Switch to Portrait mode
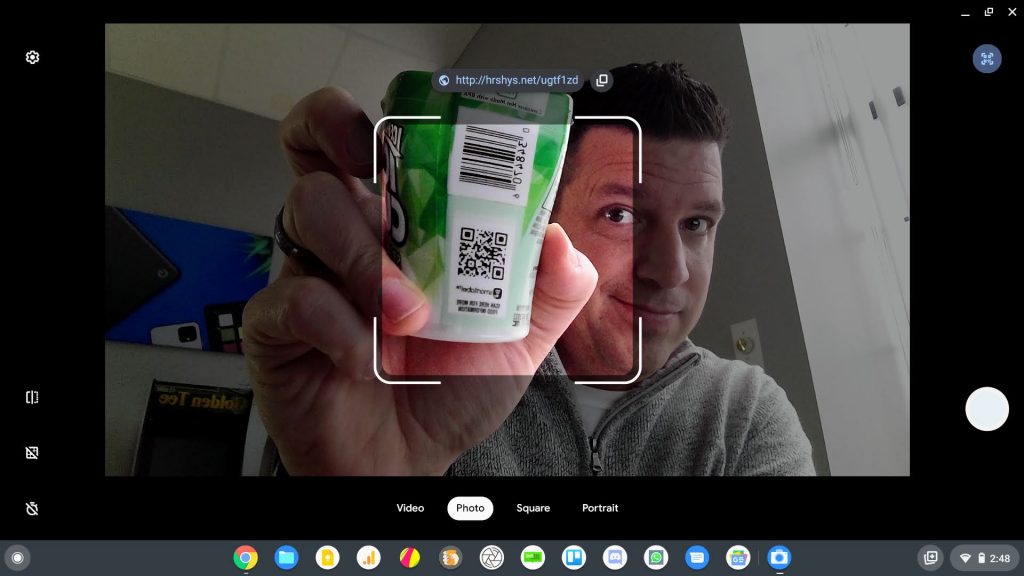 coord(600,508)
